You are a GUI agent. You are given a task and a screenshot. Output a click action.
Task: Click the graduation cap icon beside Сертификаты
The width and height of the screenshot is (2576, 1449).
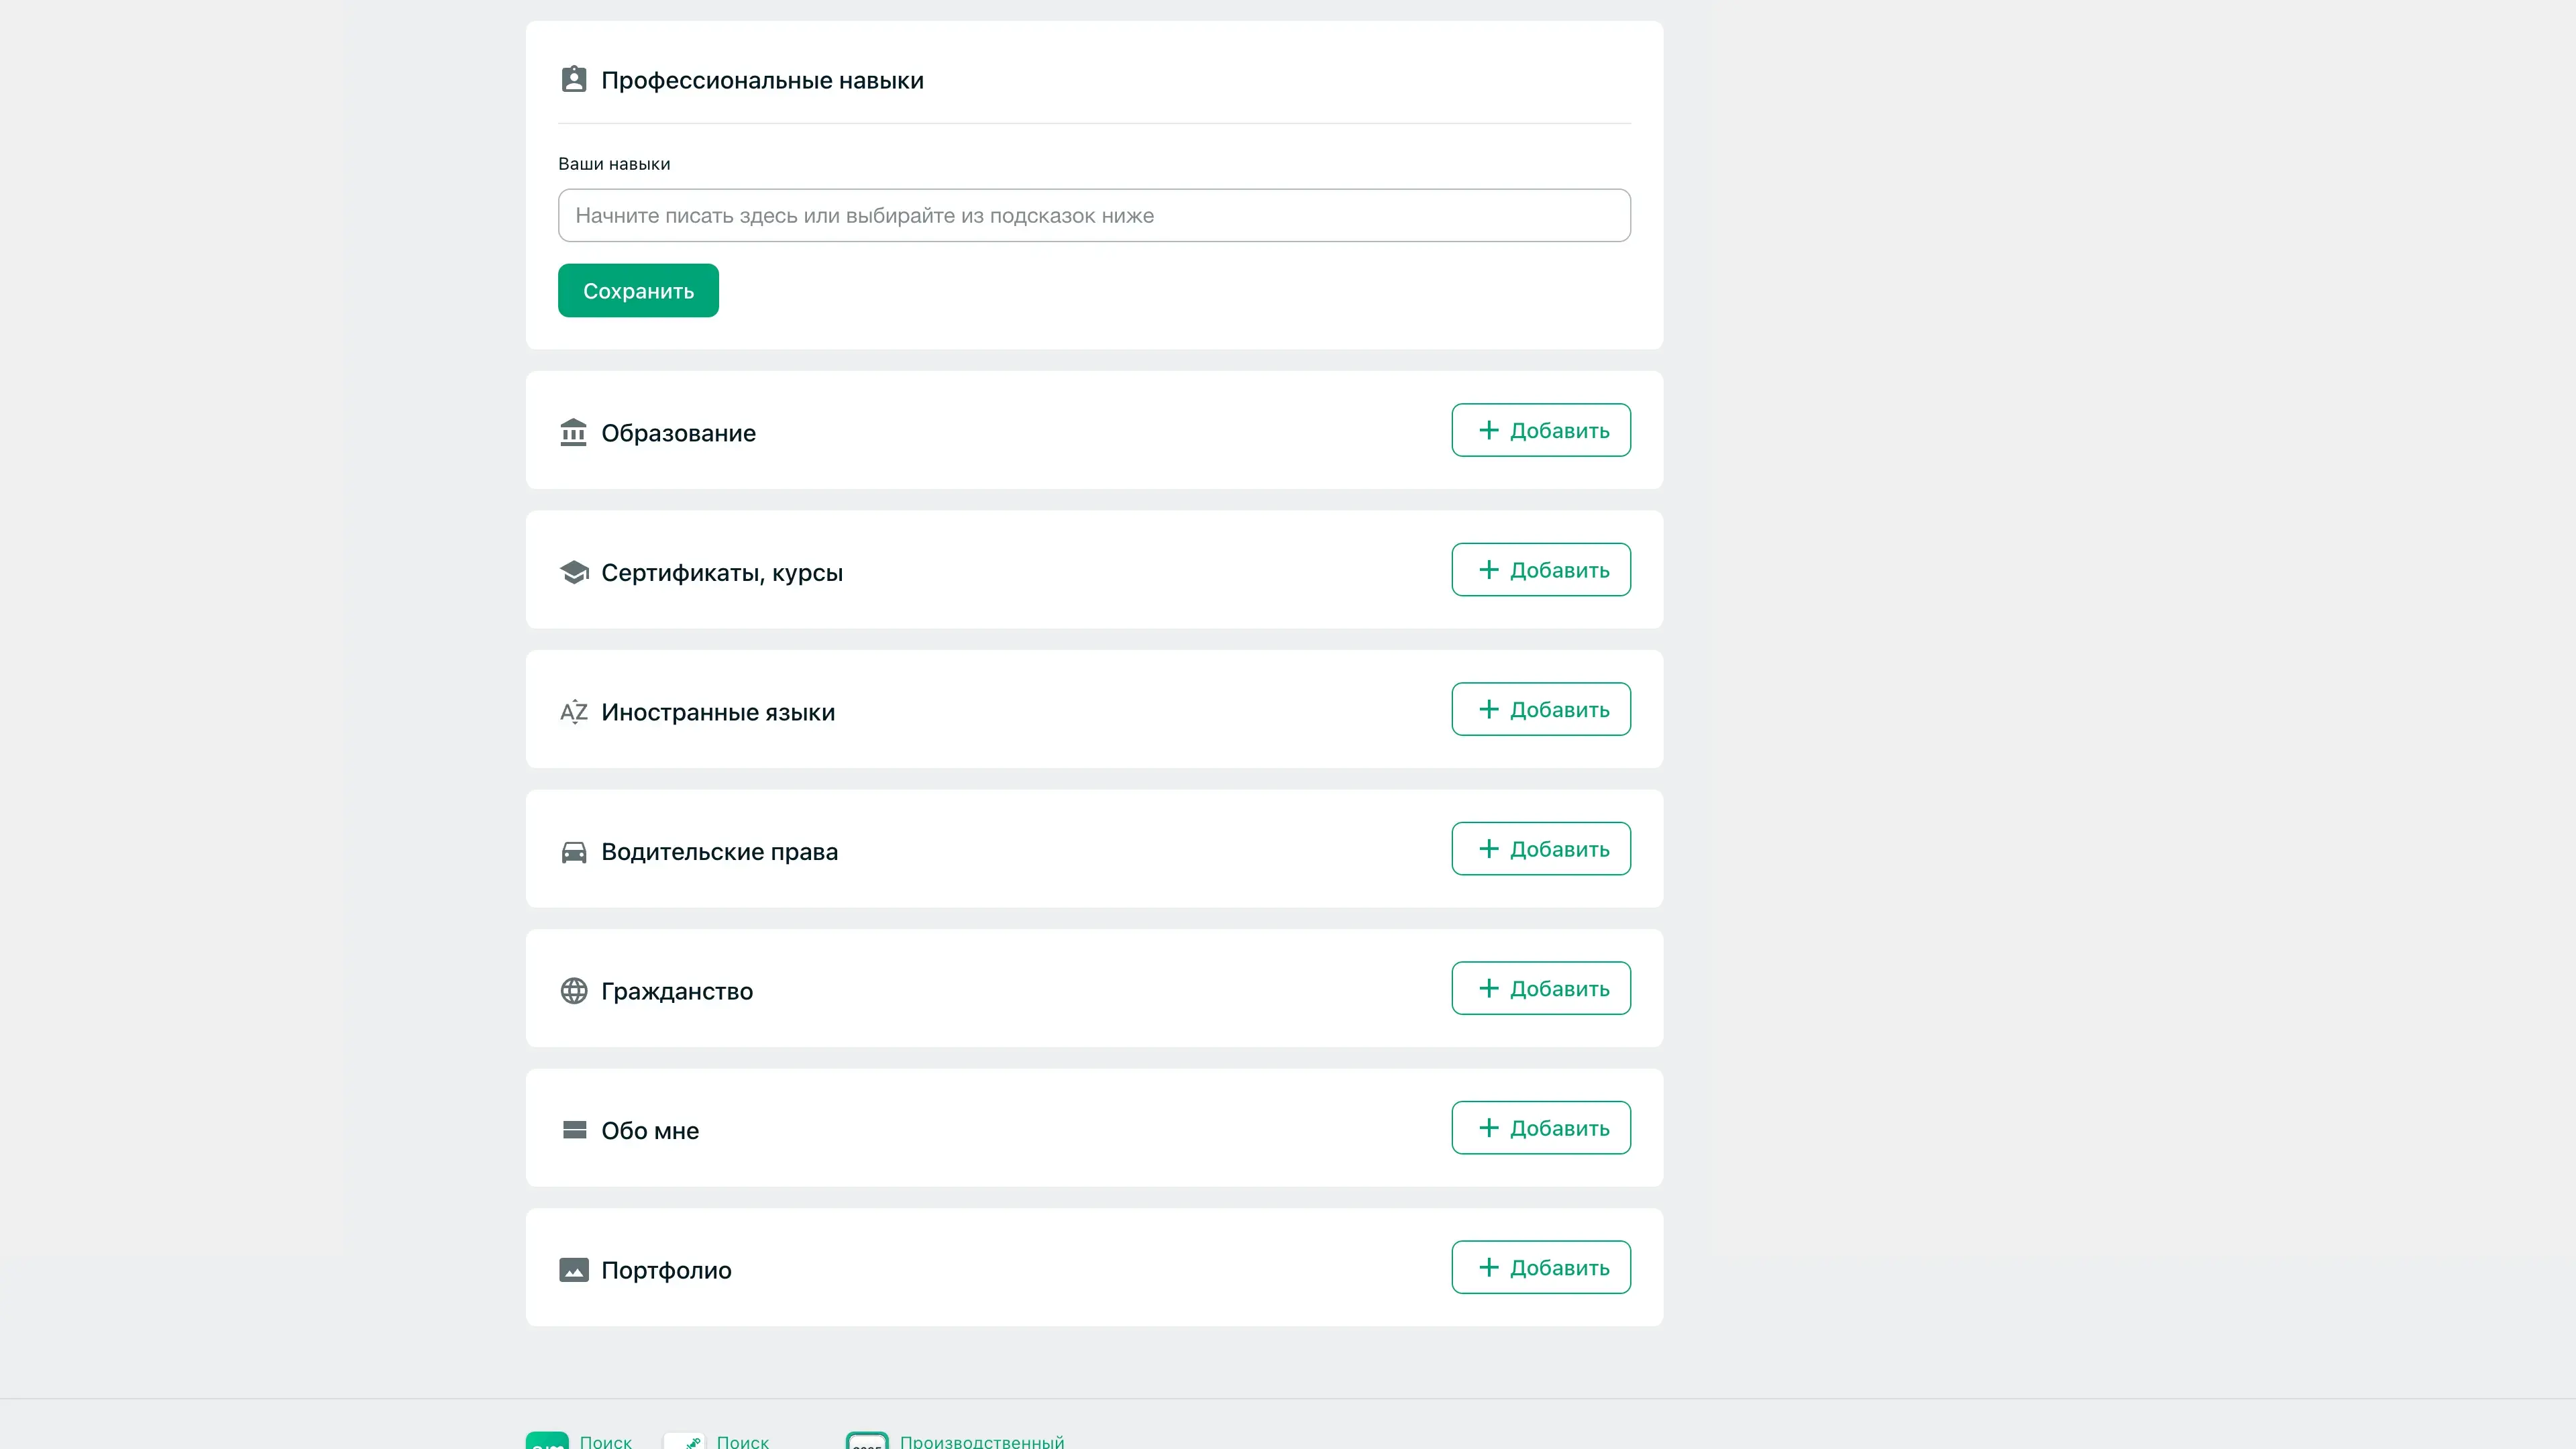click(573, 573)
